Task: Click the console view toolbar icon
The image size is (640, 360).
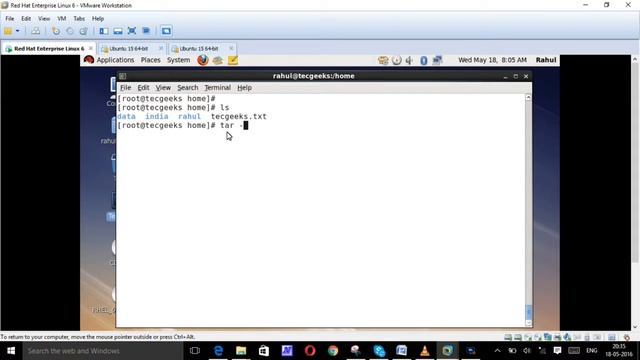Action: coord(166,31)
